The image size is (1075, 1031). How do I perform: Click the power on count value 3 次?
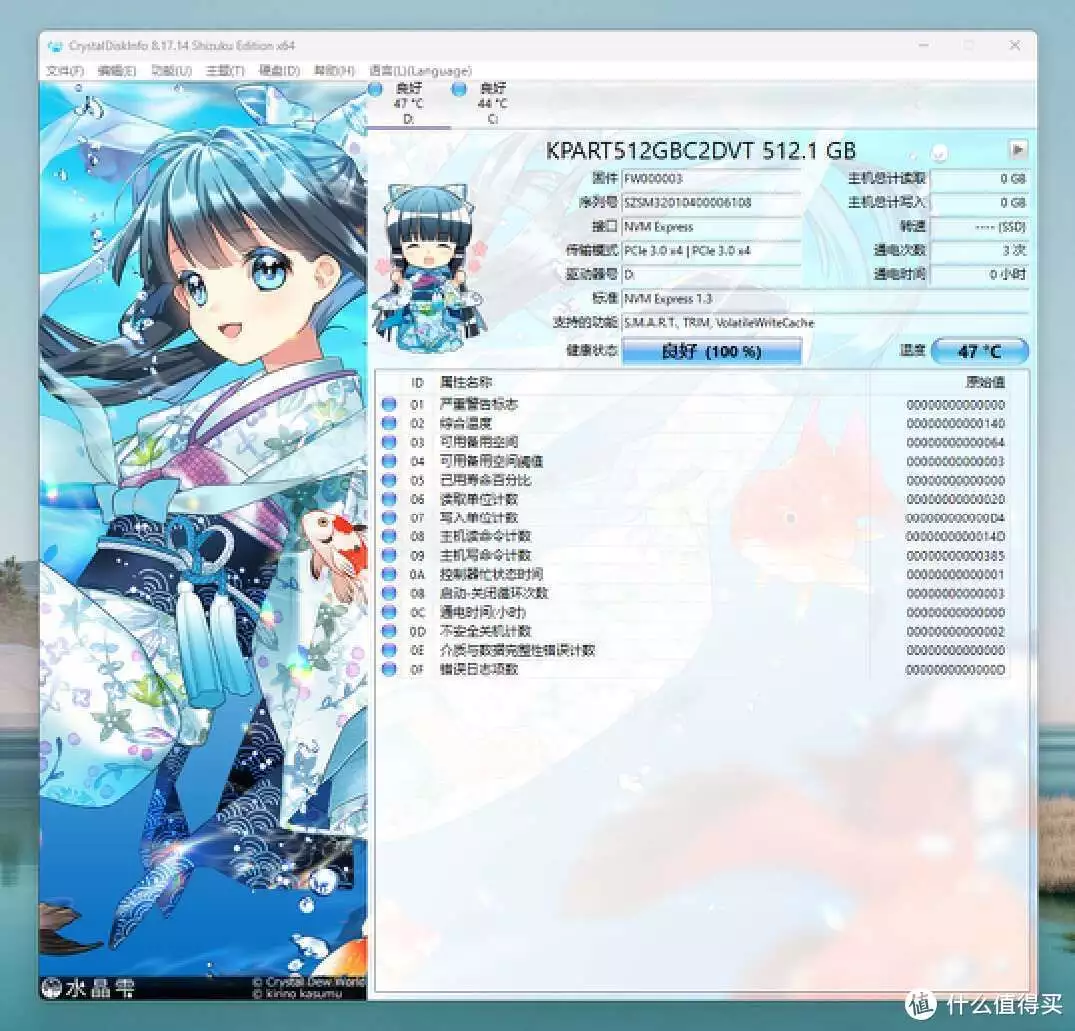(x=979, y=250)
